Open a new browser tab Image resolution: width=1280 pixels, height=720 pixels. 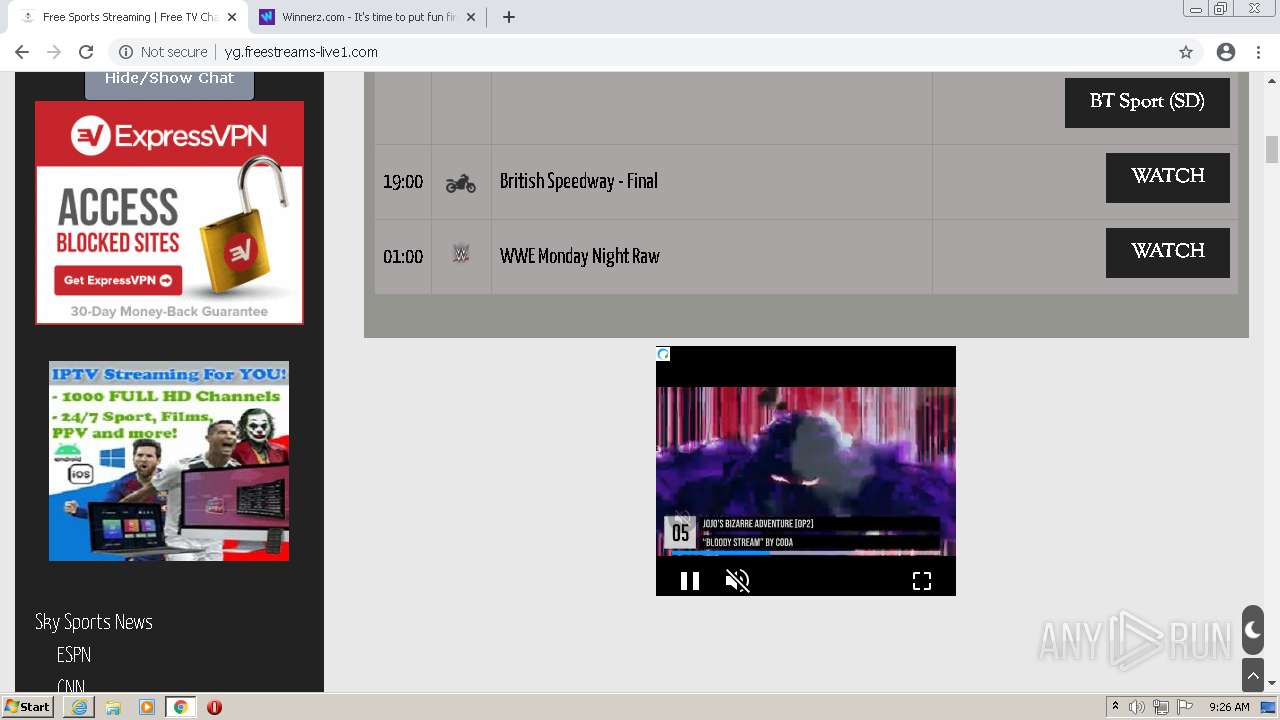click(x=508, y=17)
